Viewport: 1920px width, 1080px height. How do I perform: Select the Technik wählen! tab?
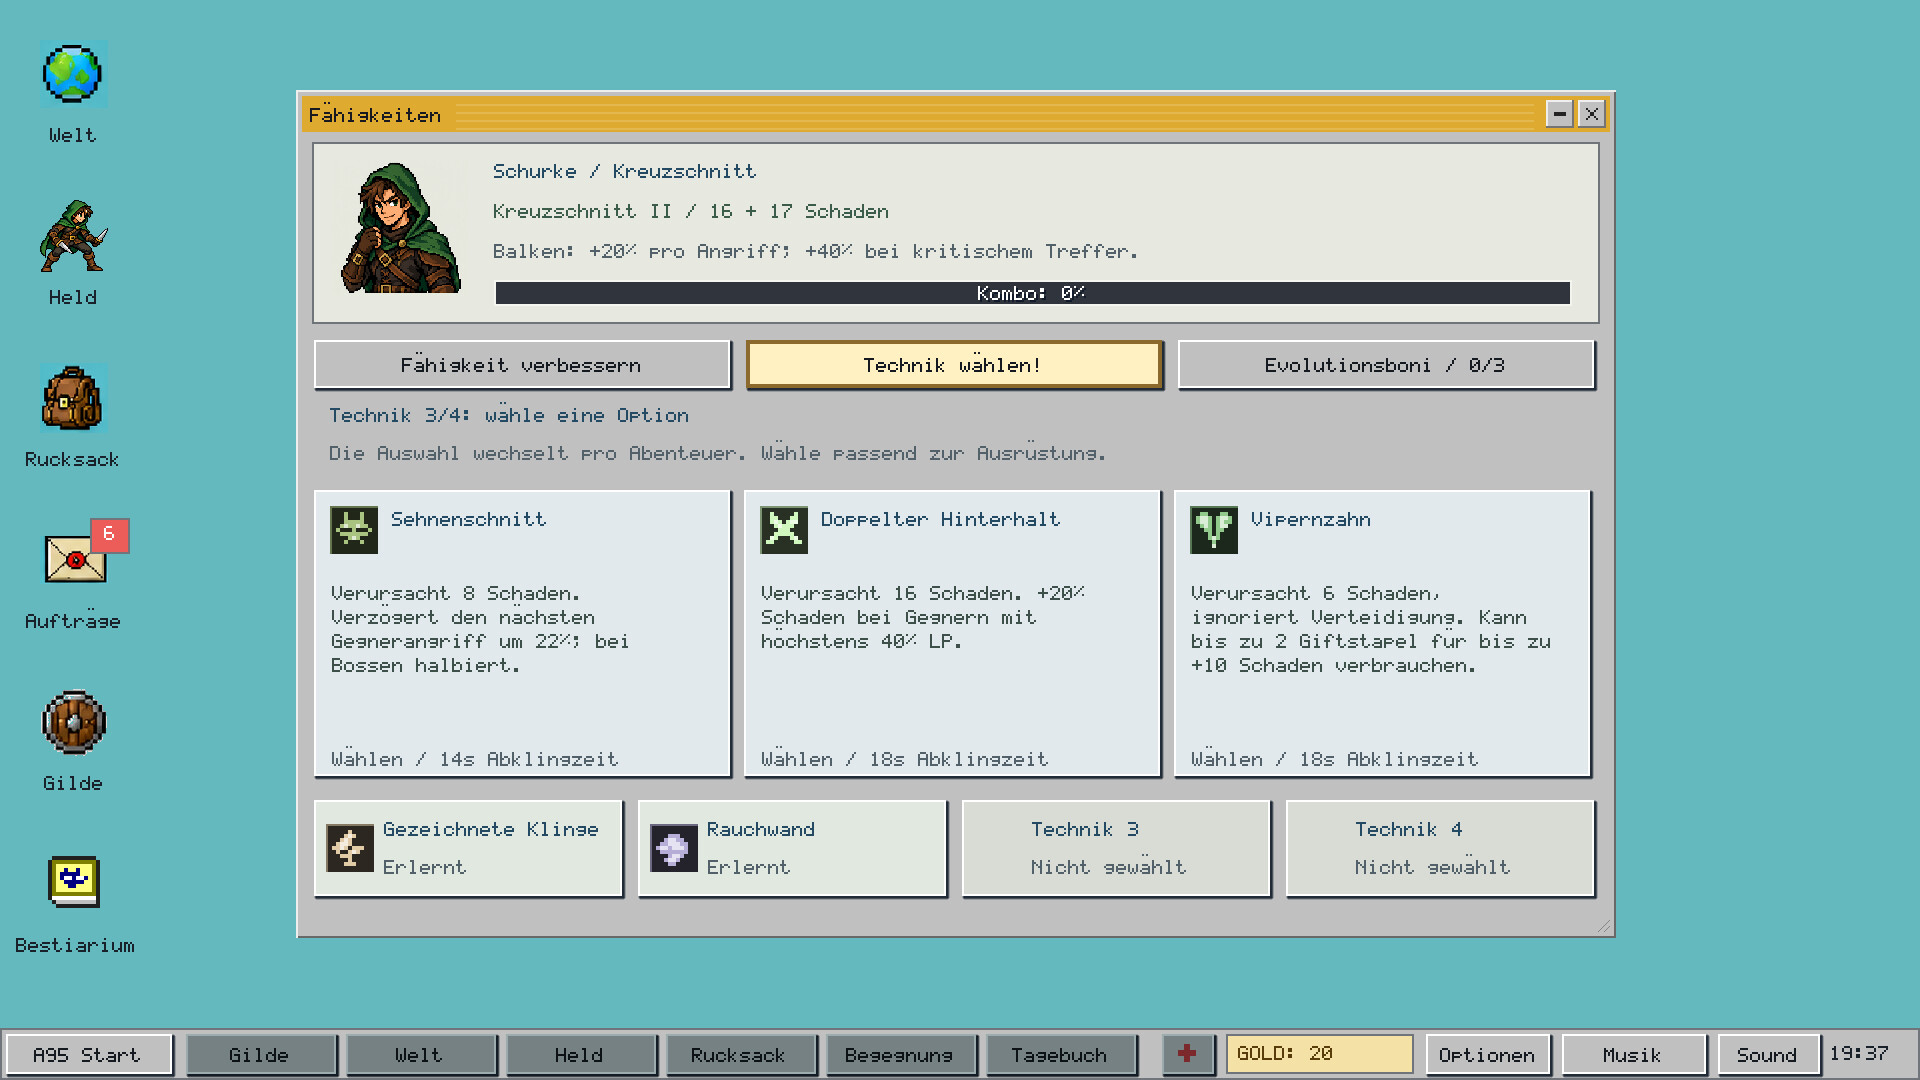point(954,365)
